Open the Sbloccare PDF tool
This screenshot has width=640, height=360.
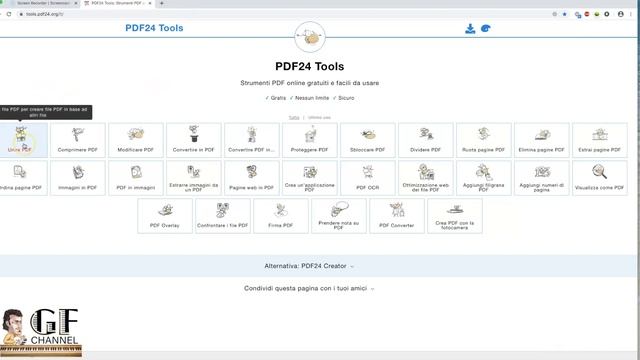[367, 140]
